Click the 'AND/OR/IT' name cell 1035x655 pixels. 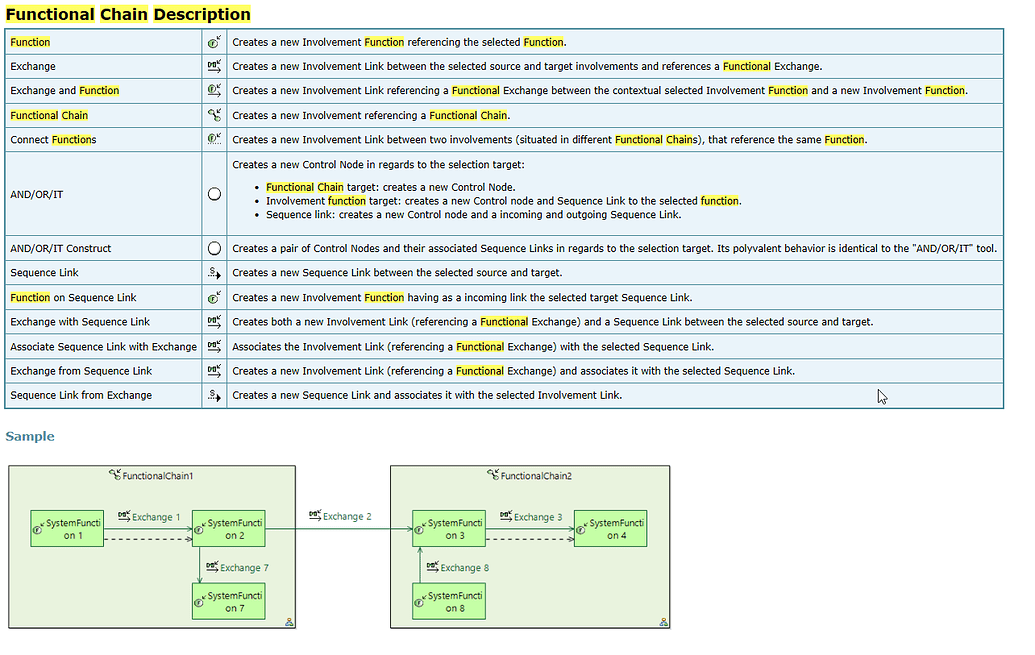103,194
